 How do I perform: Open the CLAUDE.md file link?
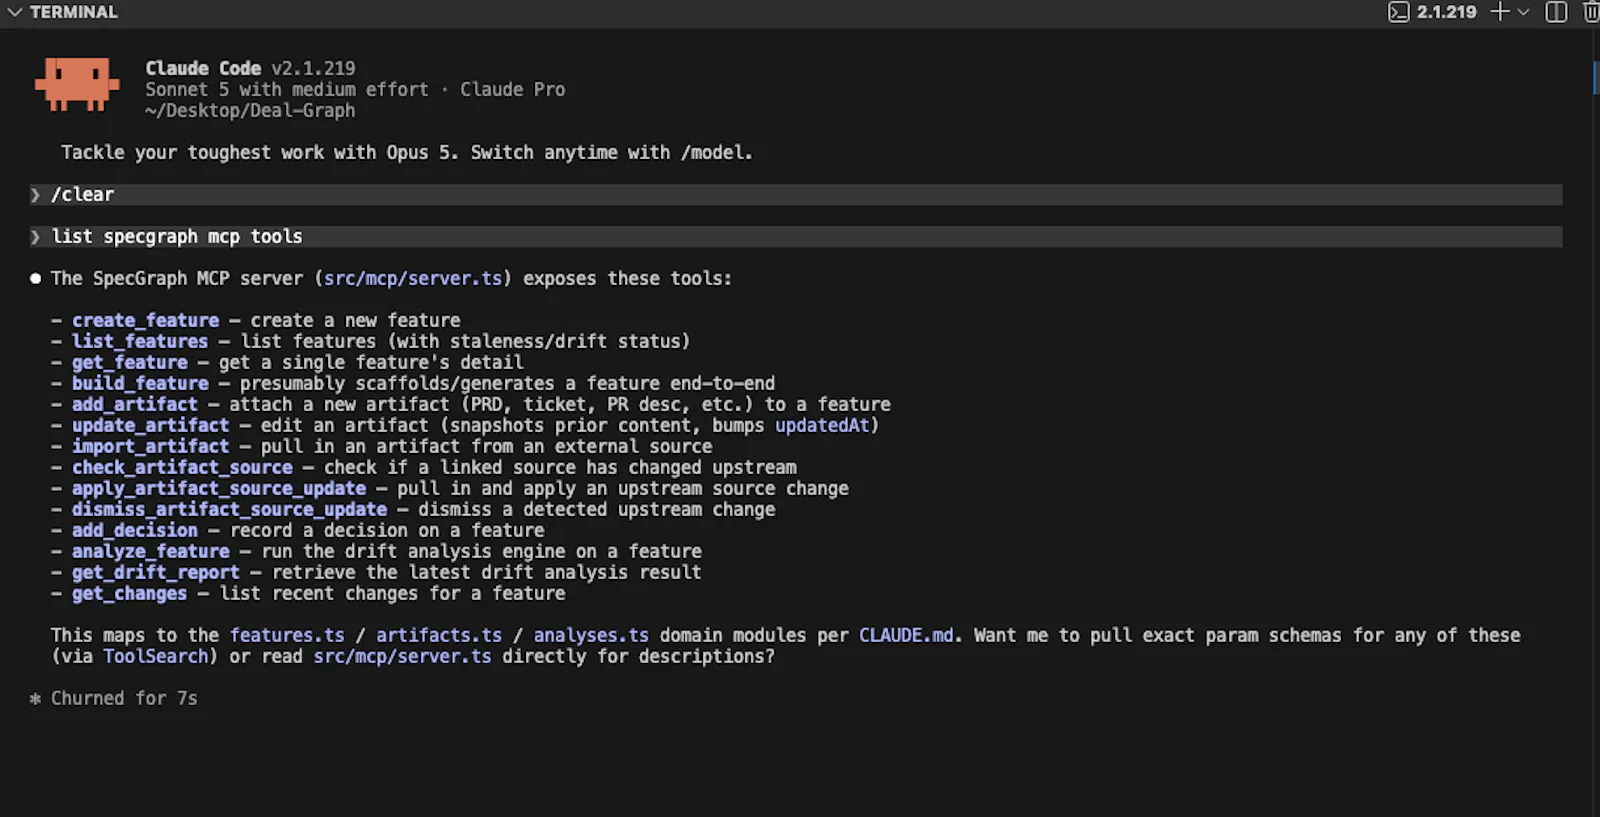[x=906, y=635]
